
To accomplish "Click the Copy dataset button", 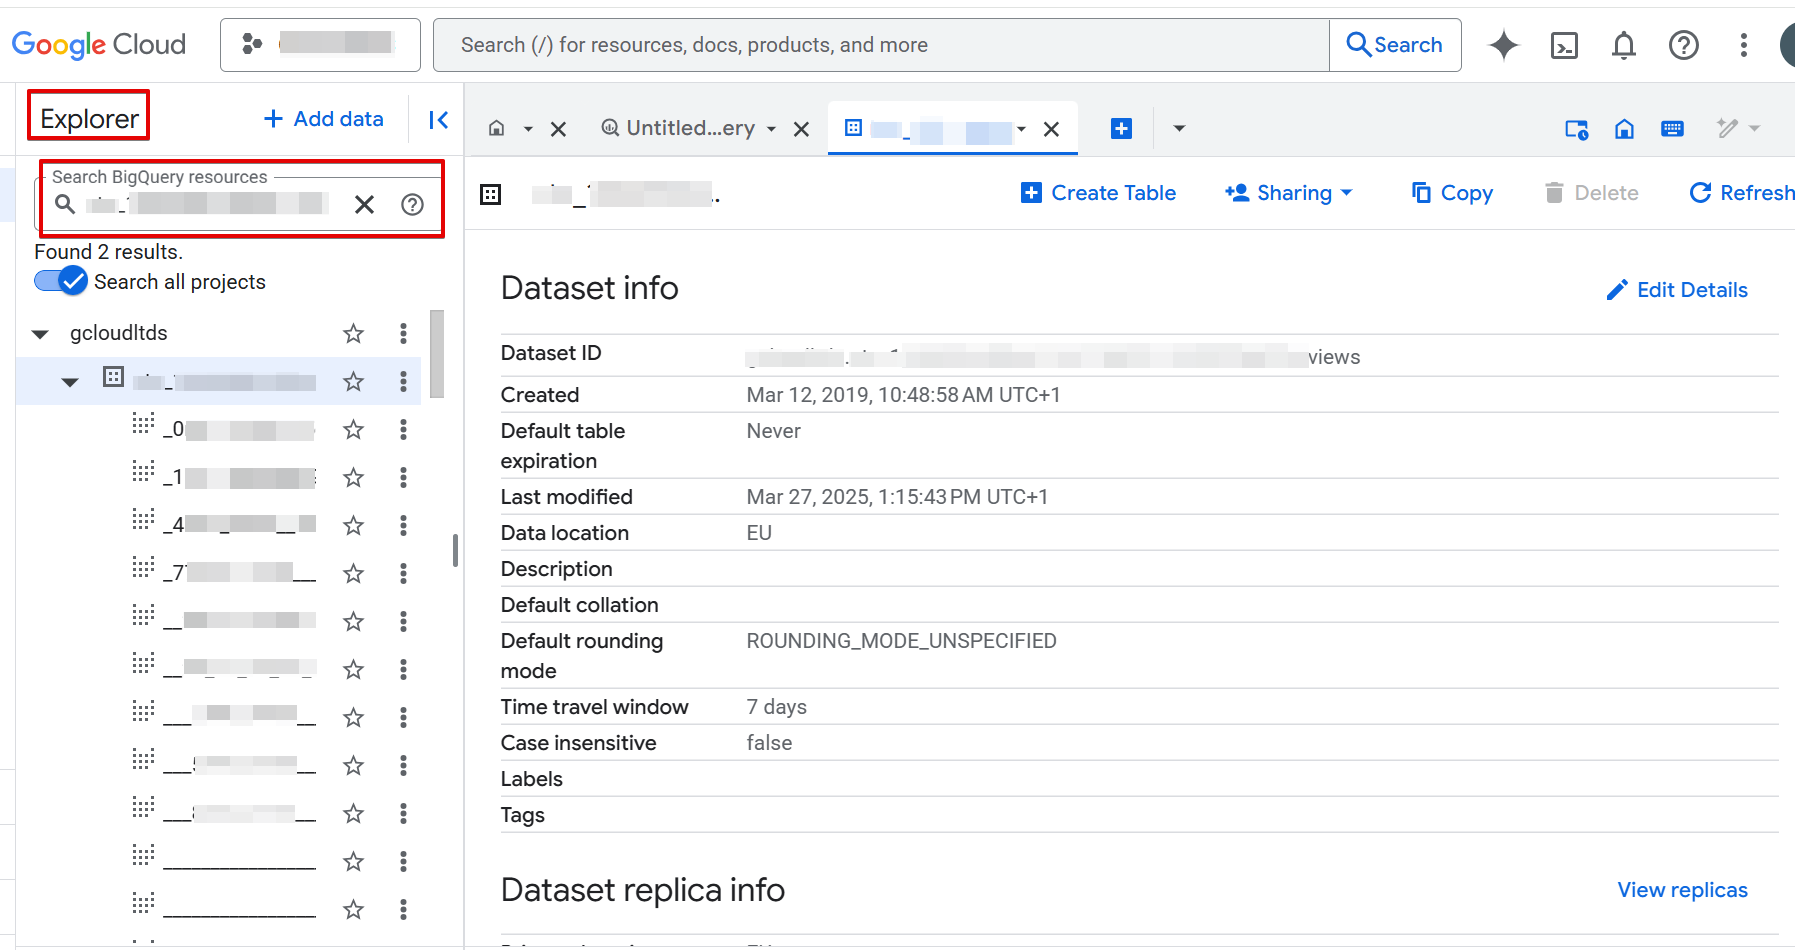I will click(x=1452, y=193).
